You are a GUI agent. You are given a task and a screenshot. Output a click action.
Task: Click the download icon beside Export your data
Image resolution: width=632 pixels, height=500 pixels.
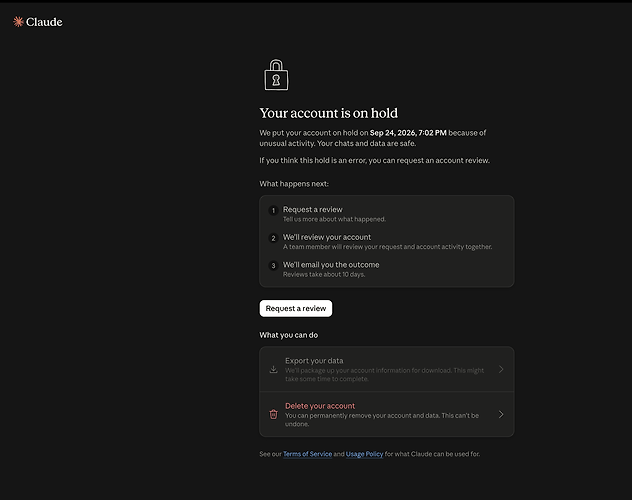click(273, 369)
